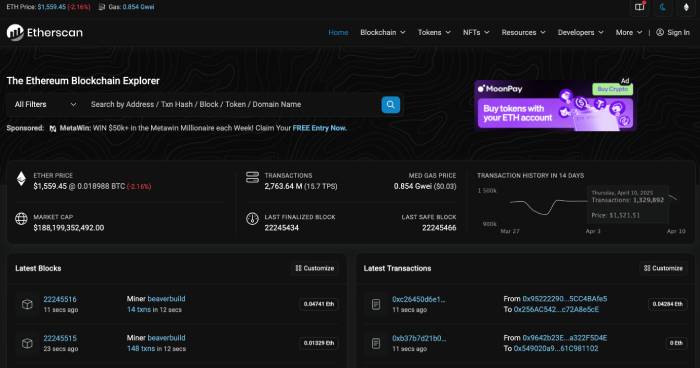Open the All Filters dropdown
The height and width of the screenshot is (368, 700).
point(45,105)
